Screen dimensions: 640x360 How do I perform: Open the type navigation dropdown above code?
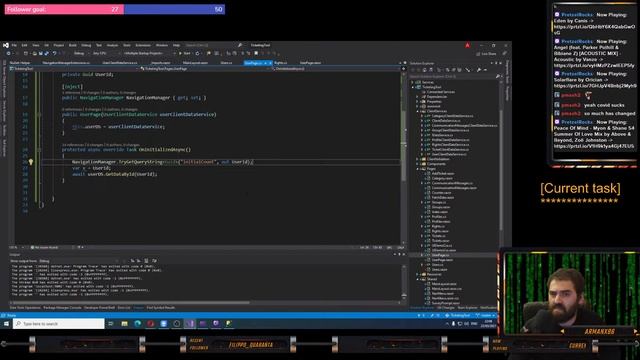[205, 69]
